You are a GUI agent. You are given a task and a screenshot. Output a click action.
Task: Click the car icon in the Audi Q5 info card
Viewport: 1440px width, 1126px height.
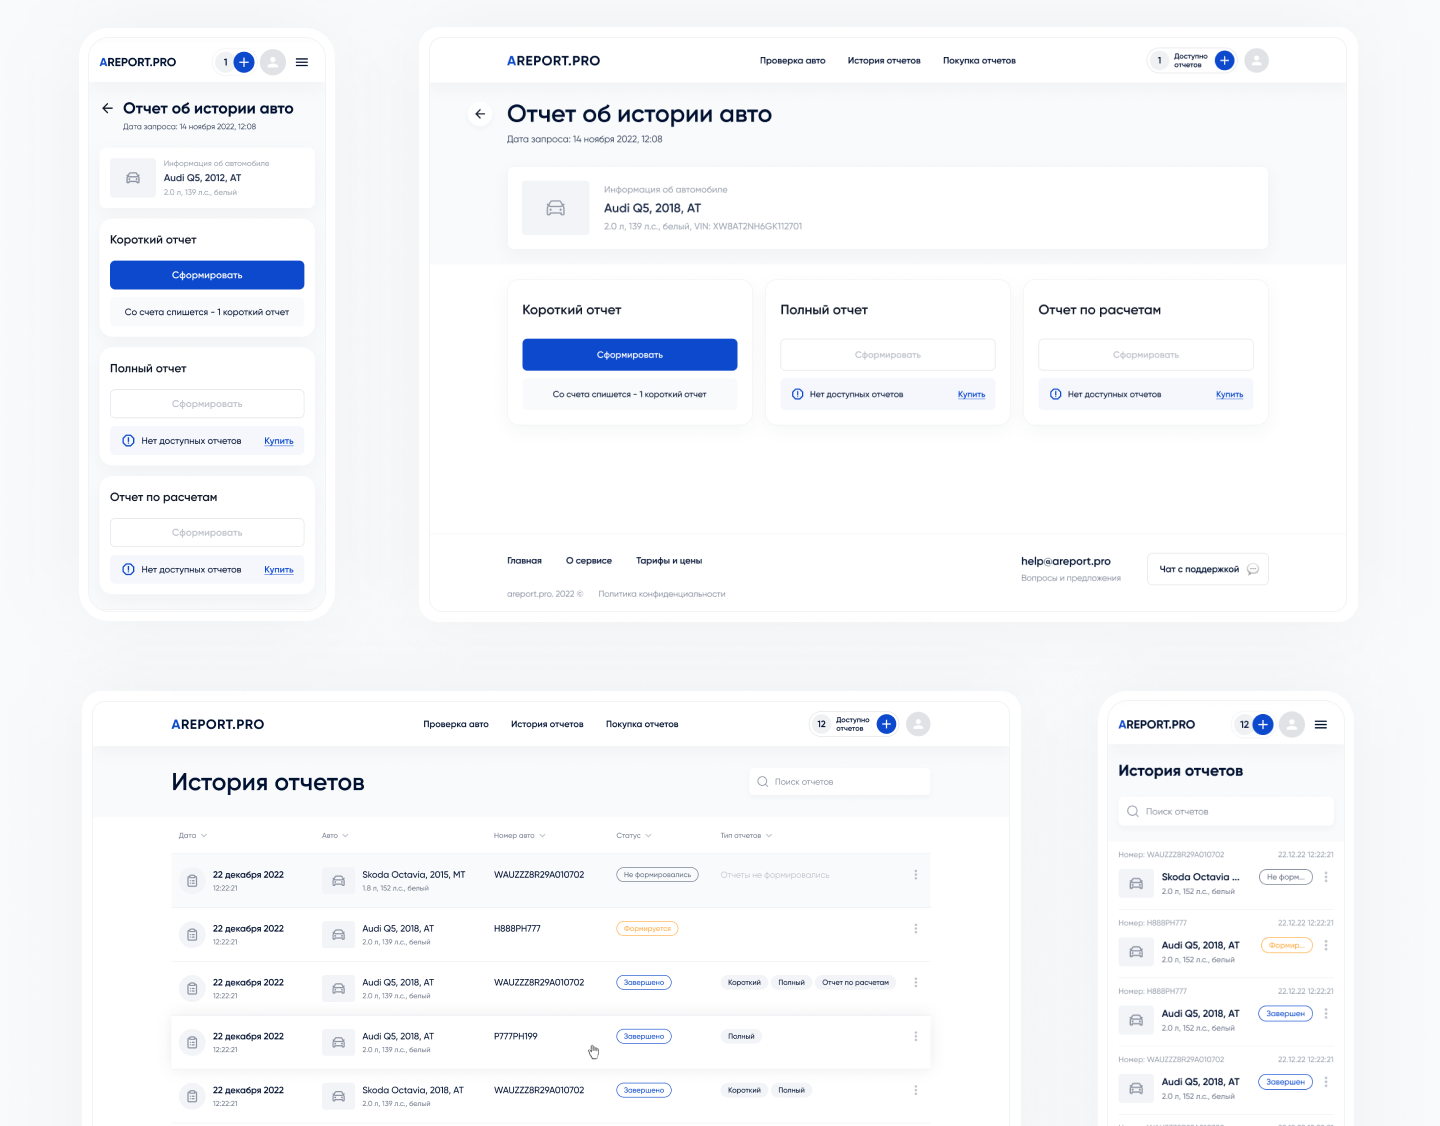tap(555, 208)
